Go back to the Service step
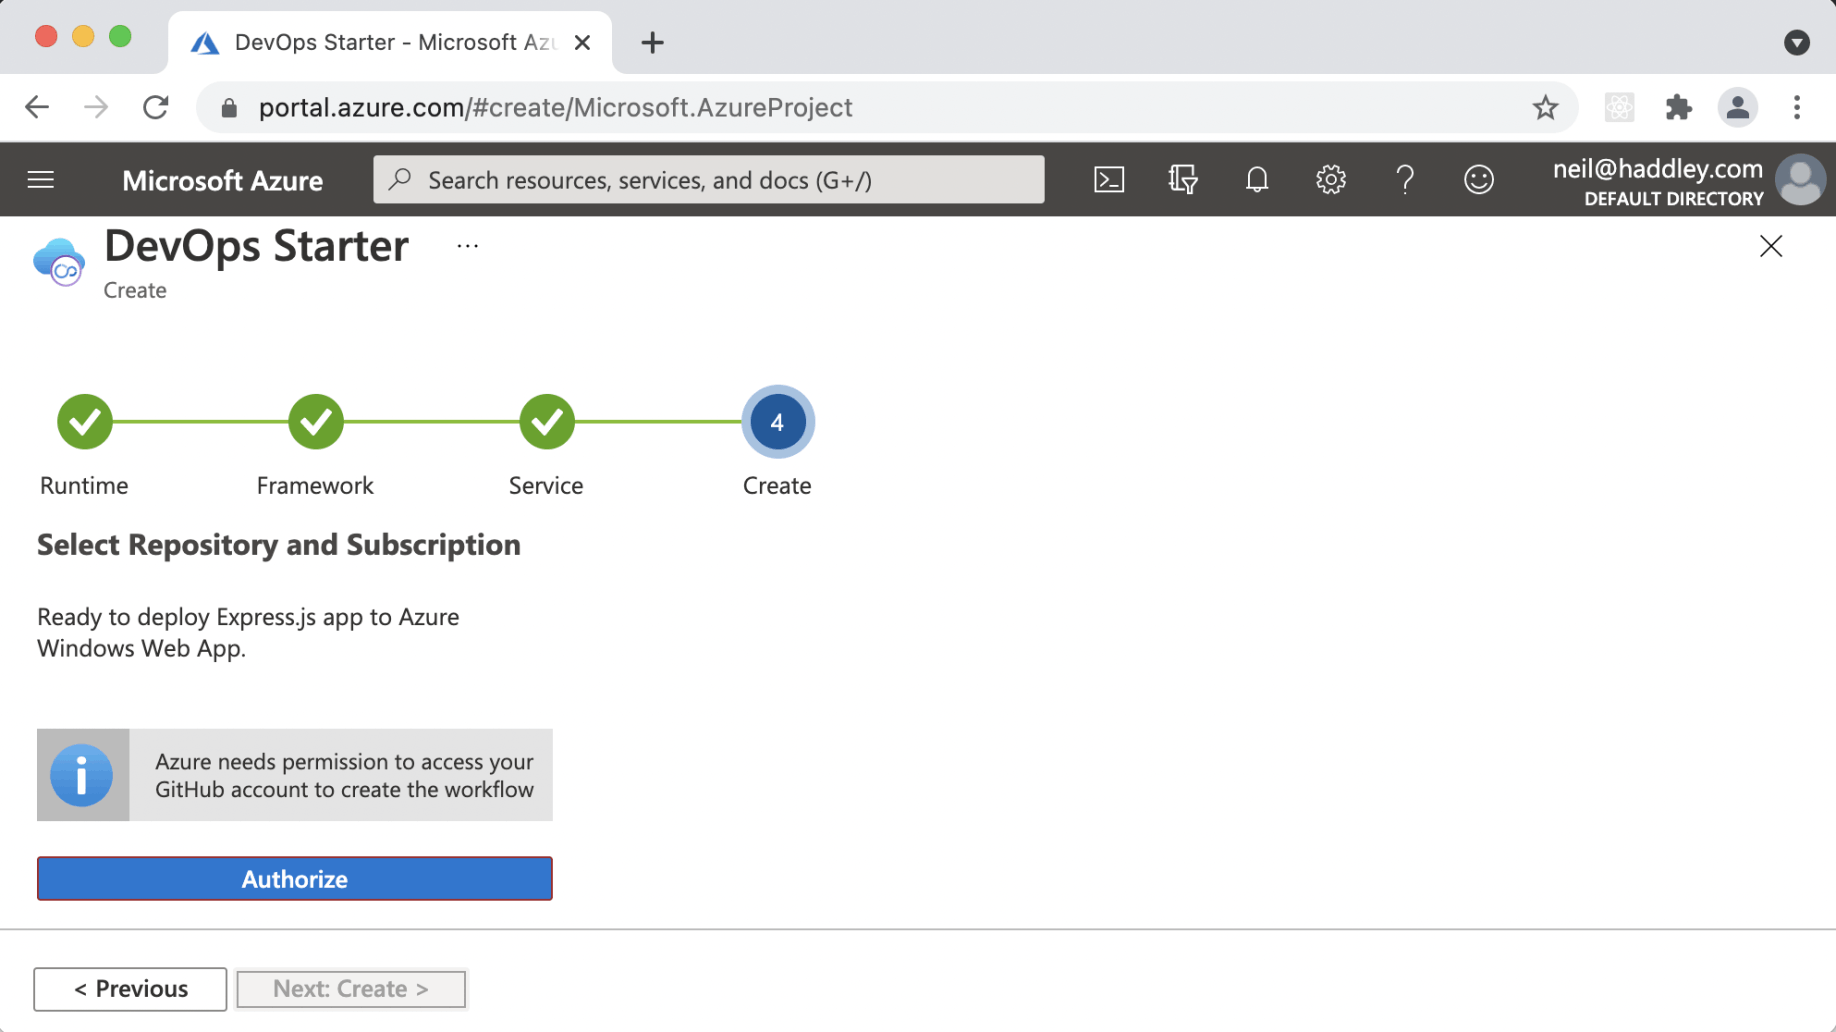The height and width of the screenshot is (1032, 1836). point(547,422)
